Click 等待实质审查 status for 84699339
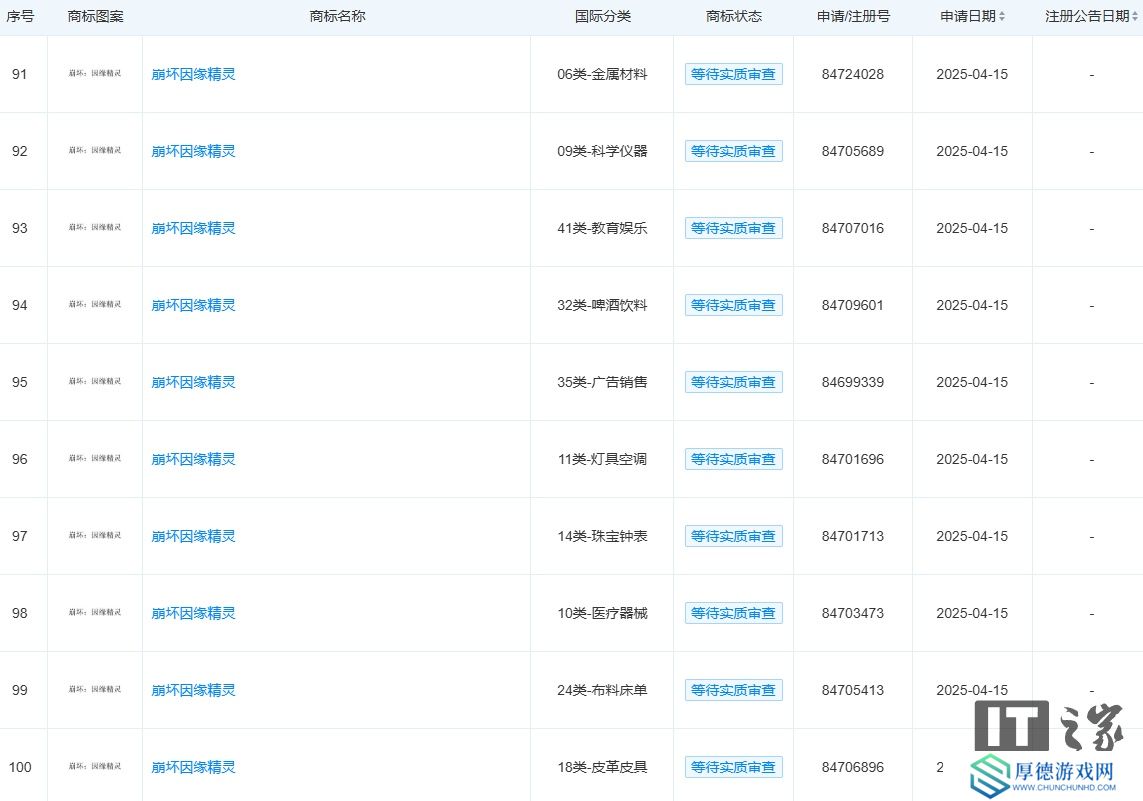Image resolution: width=1143 pixels, height=801 pixels. coord(733,383)
